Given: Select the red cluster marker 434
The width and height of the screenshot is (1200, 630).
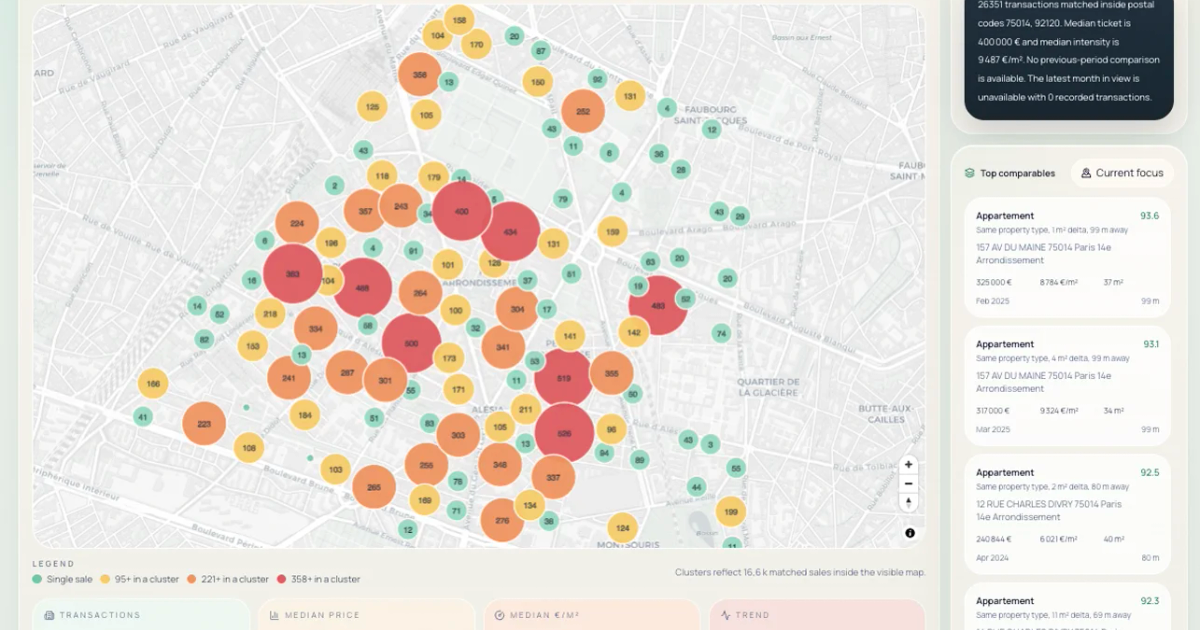Looking at the screenshot, I should pos(510,231).
